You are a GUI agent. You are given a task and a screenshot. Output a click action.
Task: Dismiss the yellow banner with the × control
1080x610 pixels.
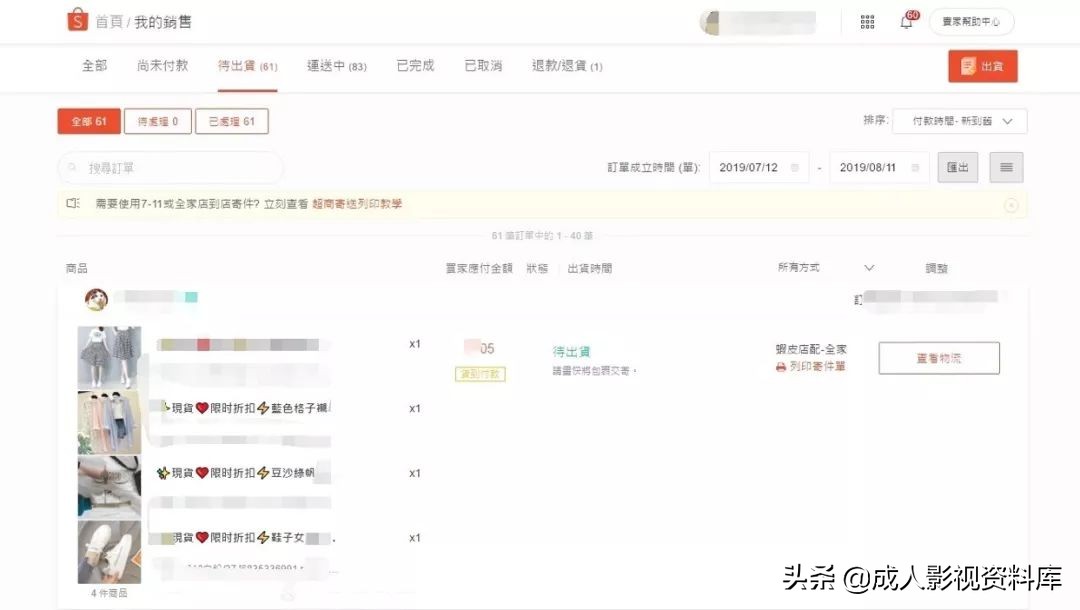point(1011,203)
